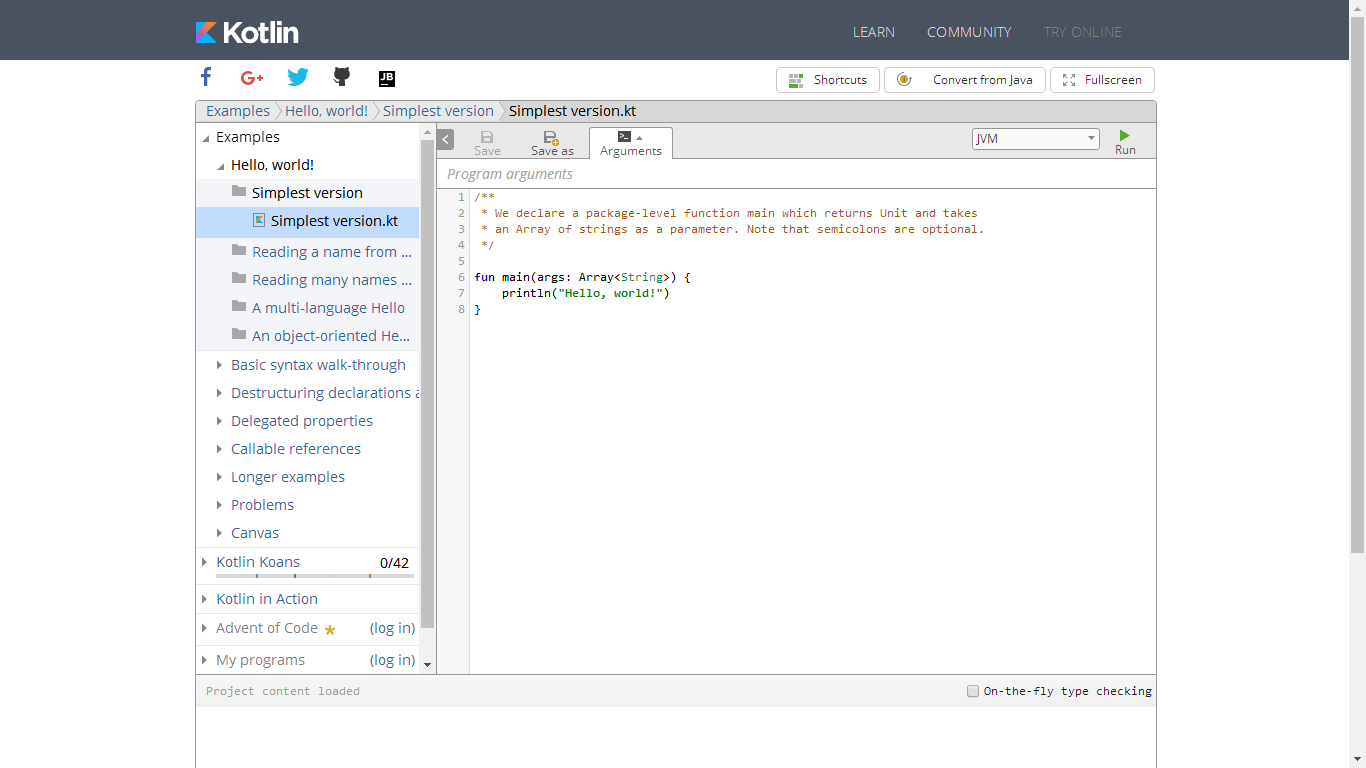Click Convert from Java button
The height and width of the screenshot is (768, 1366).
click(x=965, y=80)
